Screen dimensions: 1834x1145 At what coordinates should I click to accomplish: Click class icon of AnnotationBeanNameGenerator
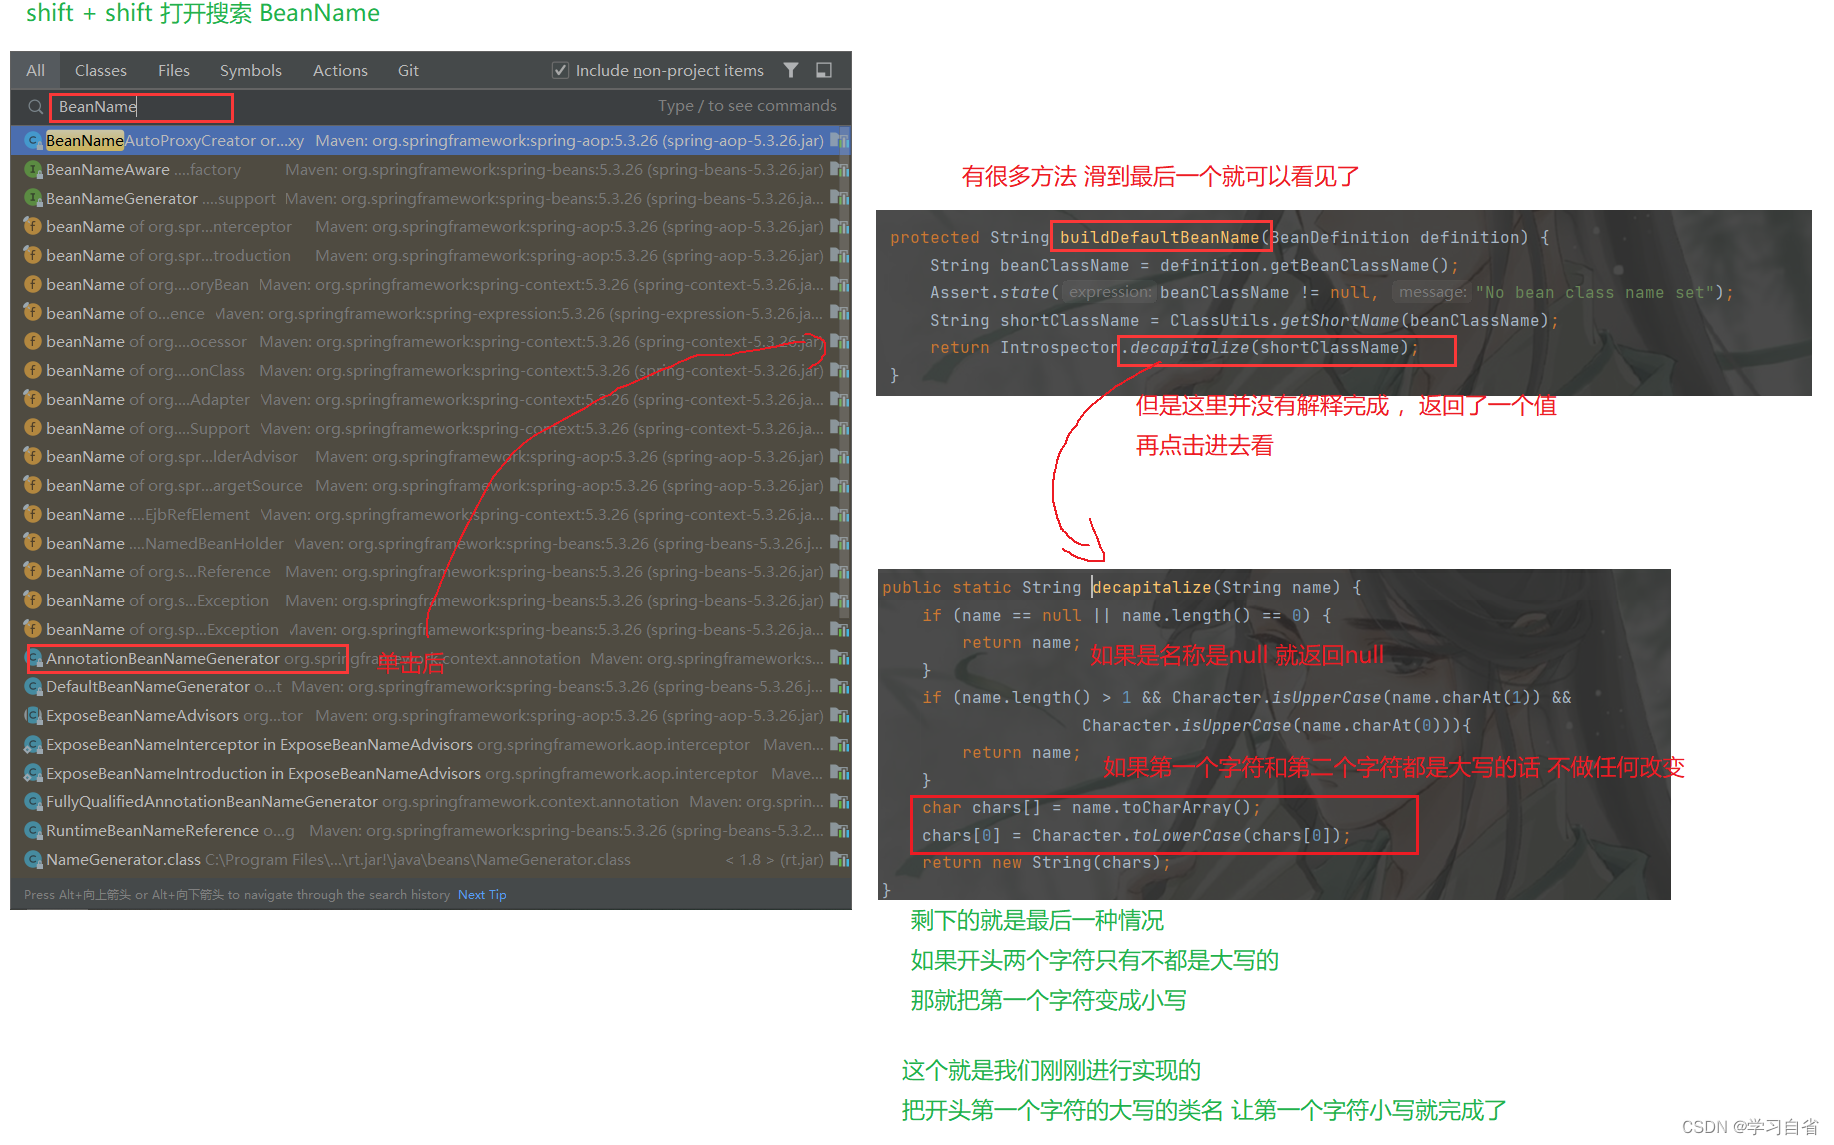point(33,659)
